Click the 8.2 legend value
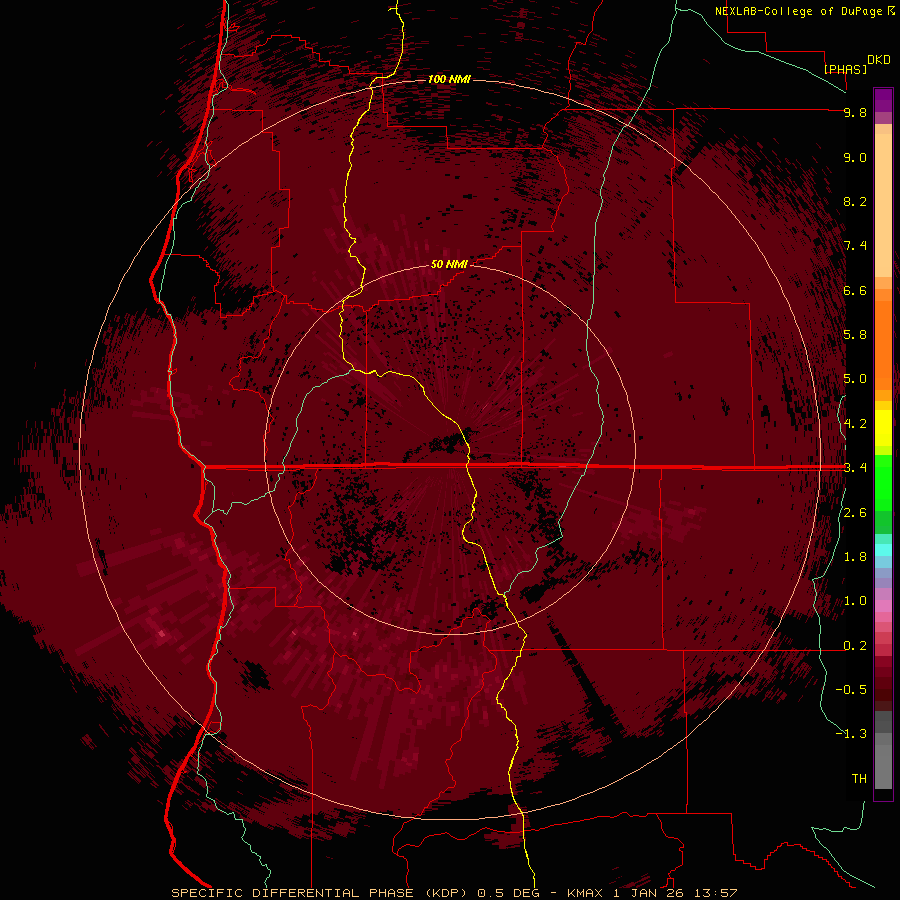 855,201
